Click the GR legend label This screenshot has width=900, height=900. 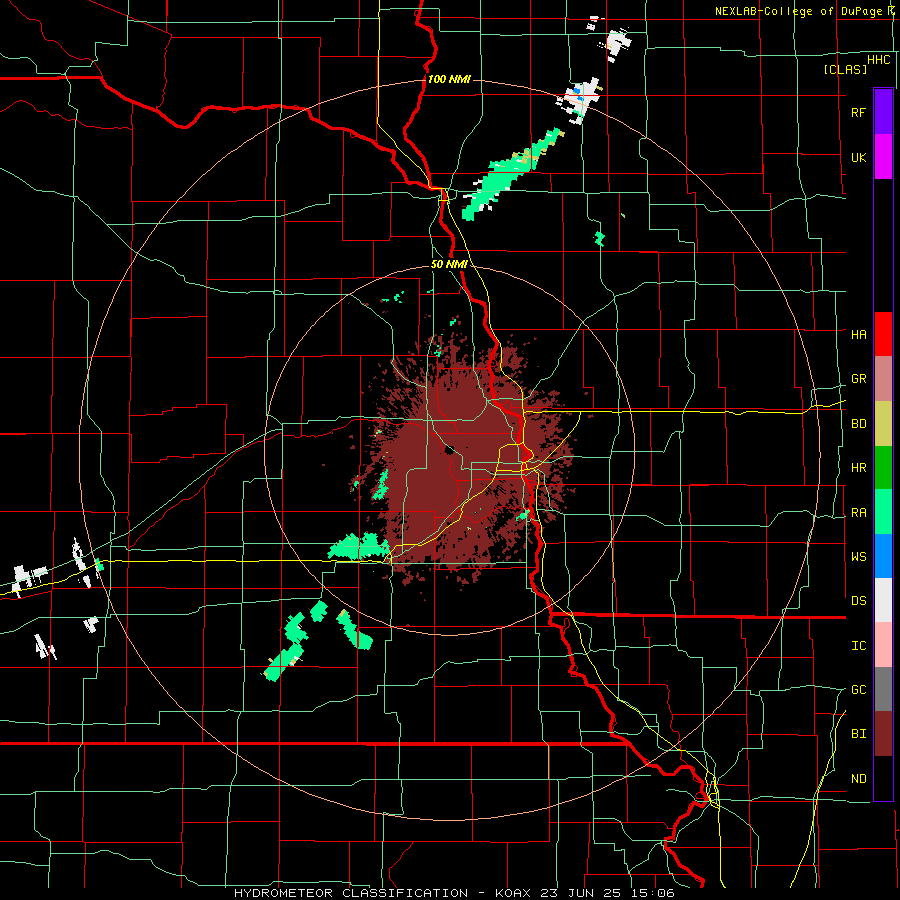point(858,379)
